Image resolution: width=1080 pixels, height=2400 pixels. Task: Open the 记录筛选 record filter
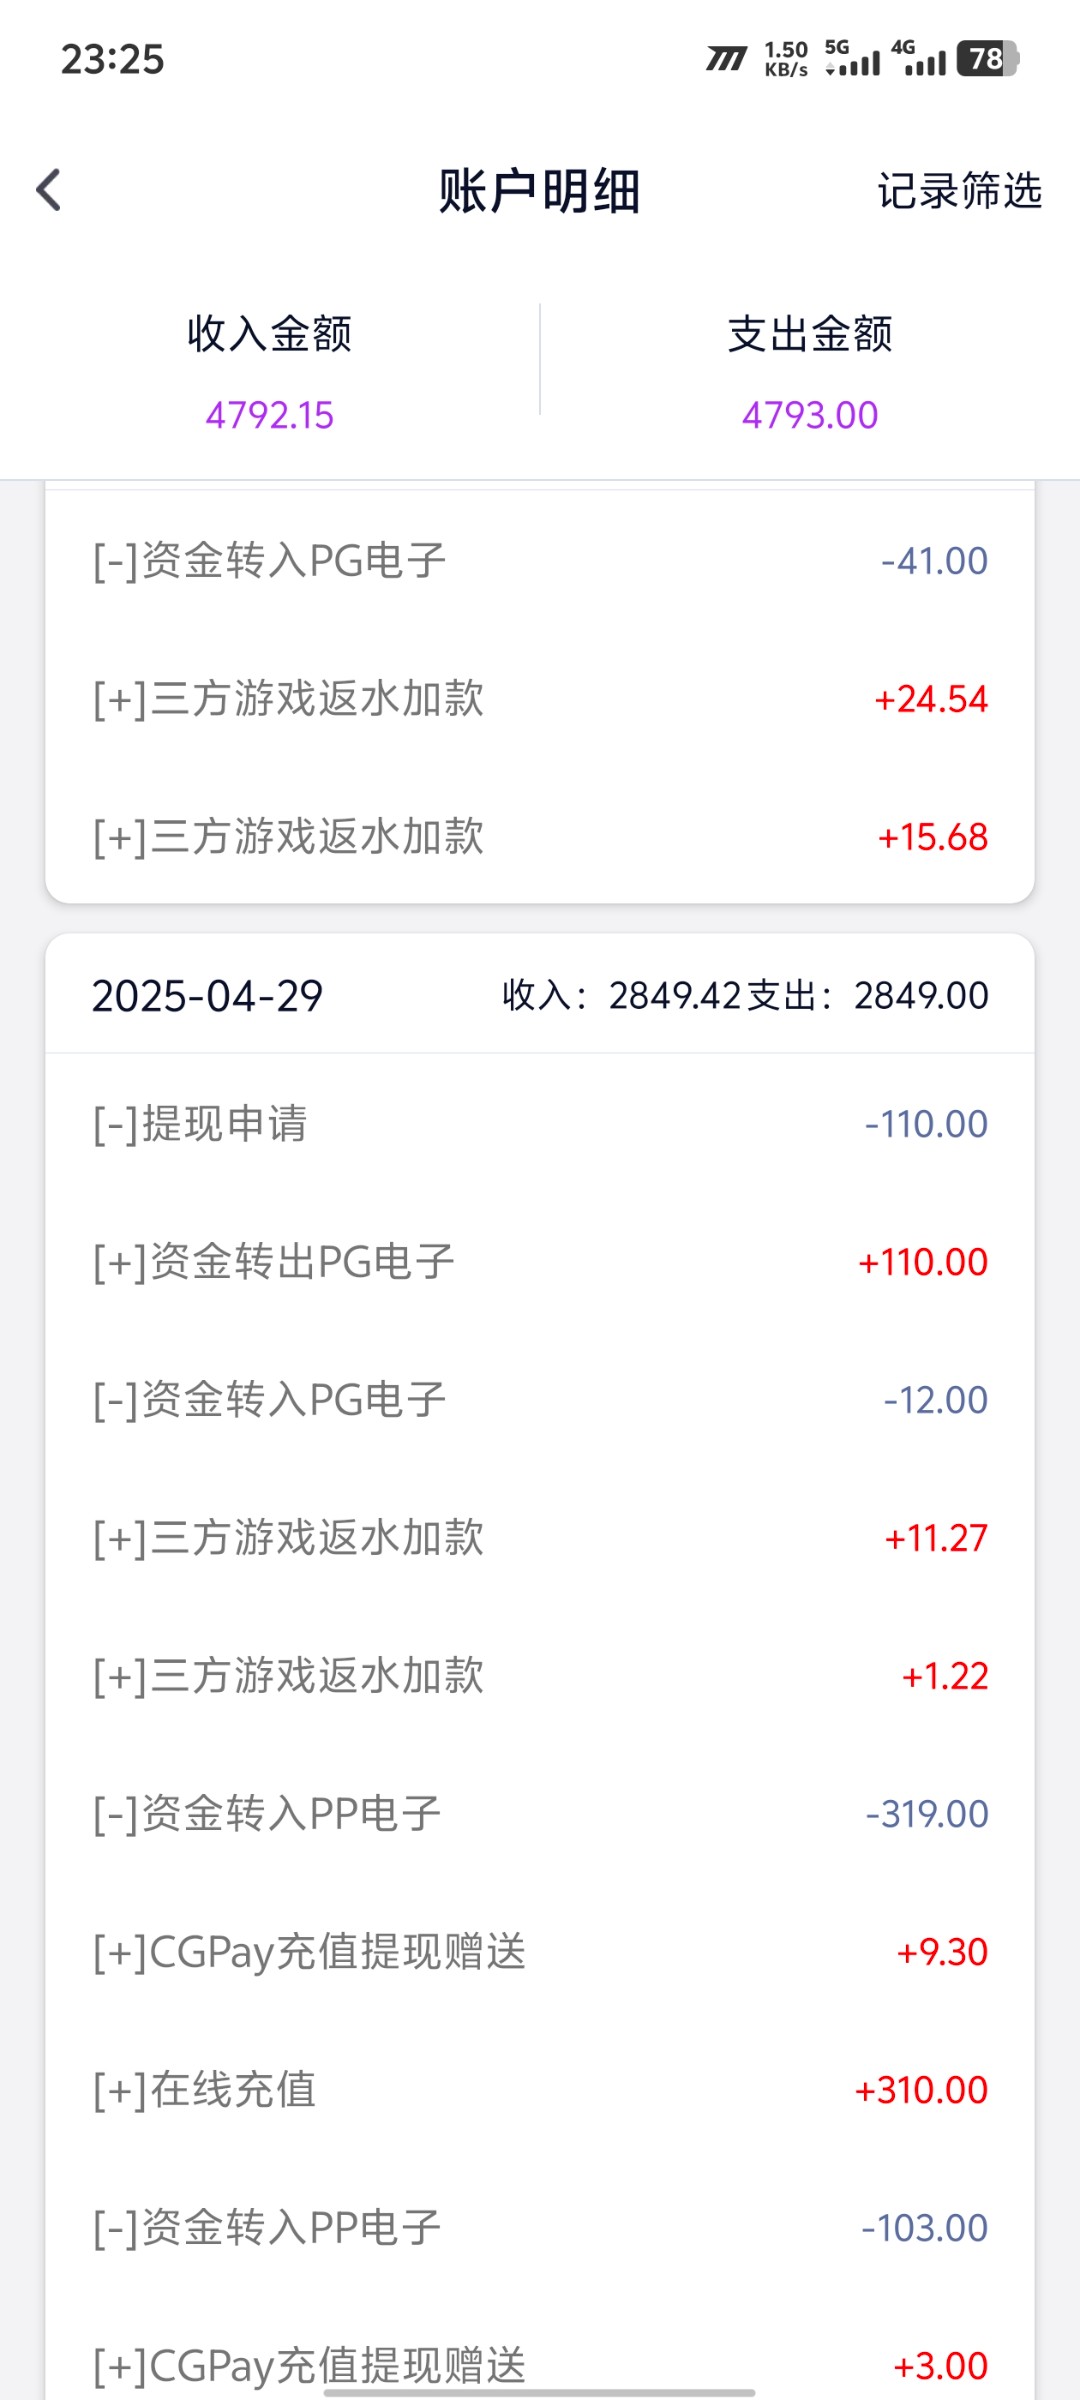pyautogui.click(x=959, y=190)
